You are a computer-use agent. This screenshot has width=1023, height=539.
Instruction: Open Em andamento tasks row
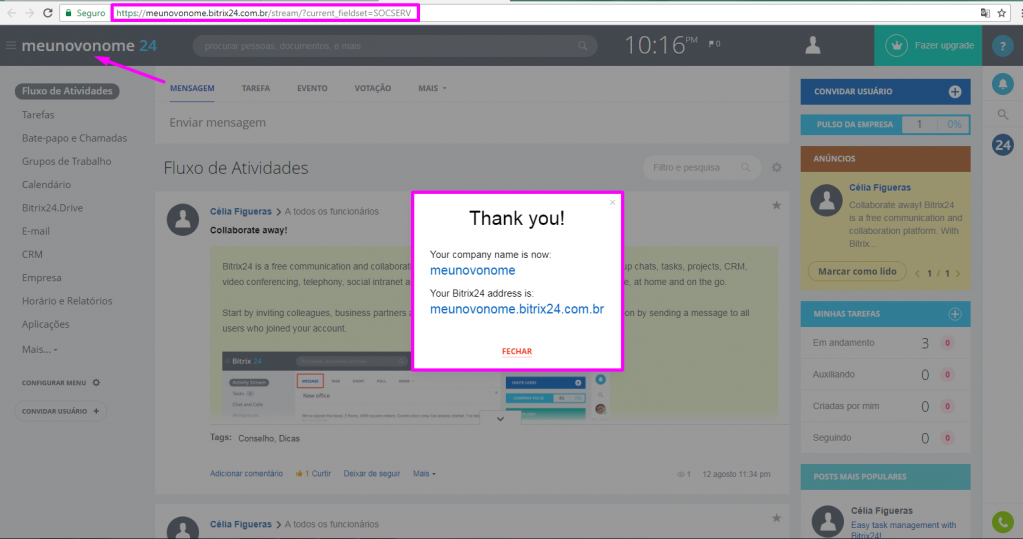coord(885,343)
